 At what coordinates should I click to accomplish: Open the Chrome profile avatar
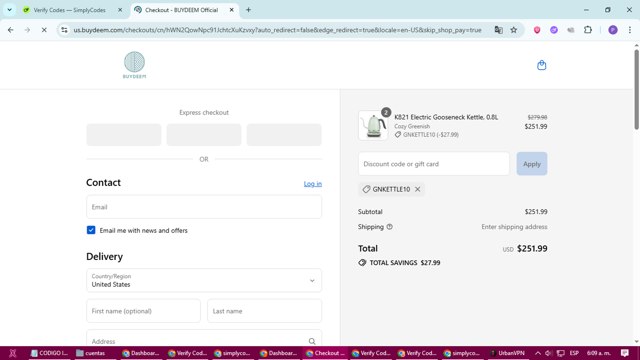point(613,30)
